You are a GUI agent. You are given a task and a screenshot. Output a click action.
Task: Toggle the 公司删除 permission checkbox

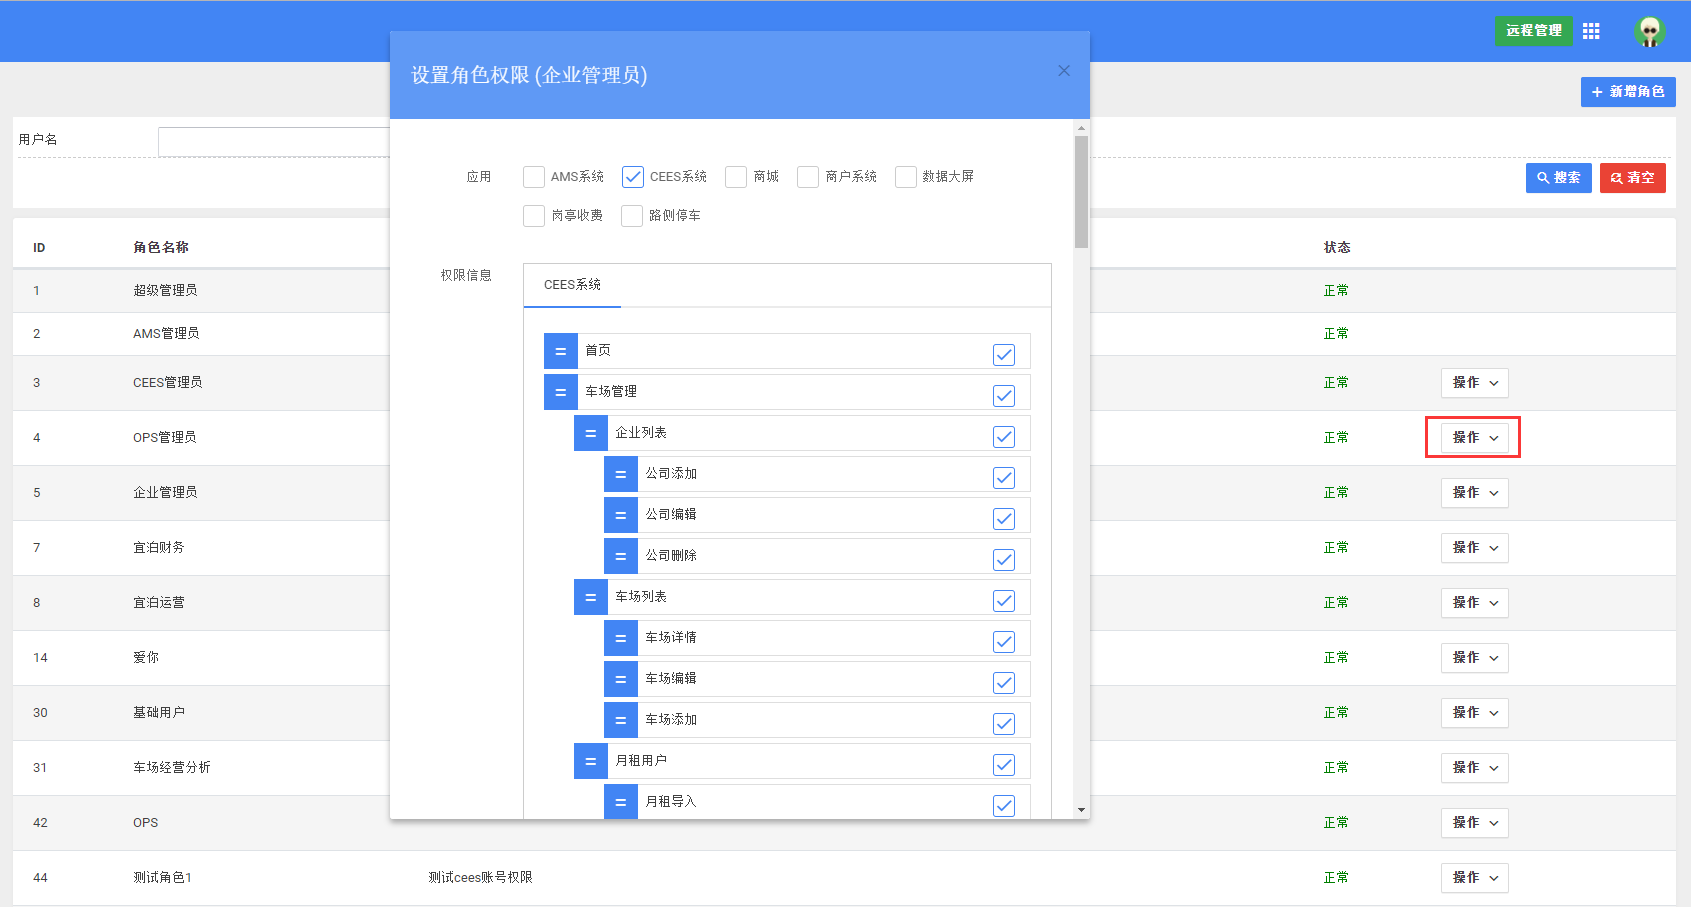1004,560
